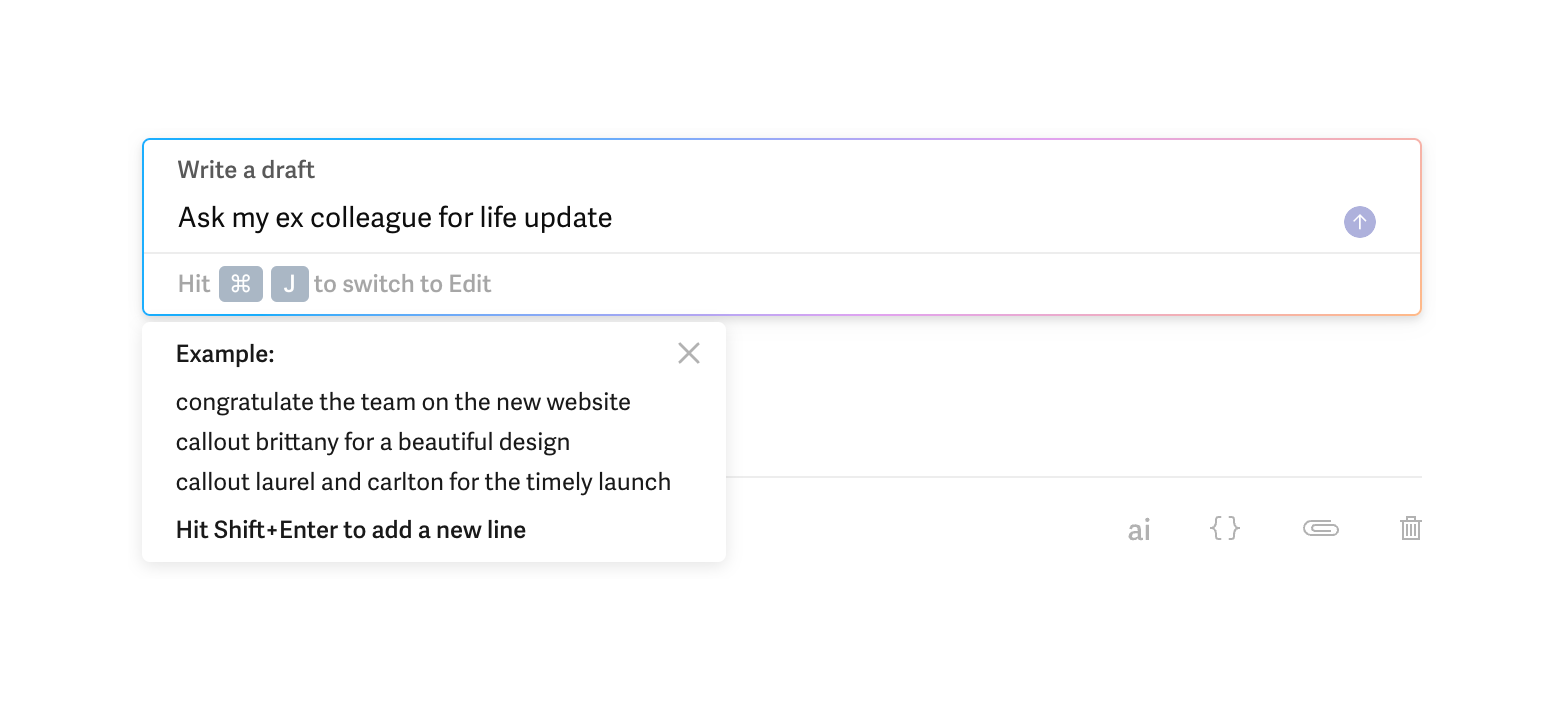Close the Example tooltip popup
Screen dimensions: 1564x707
(x=688, y=353)
